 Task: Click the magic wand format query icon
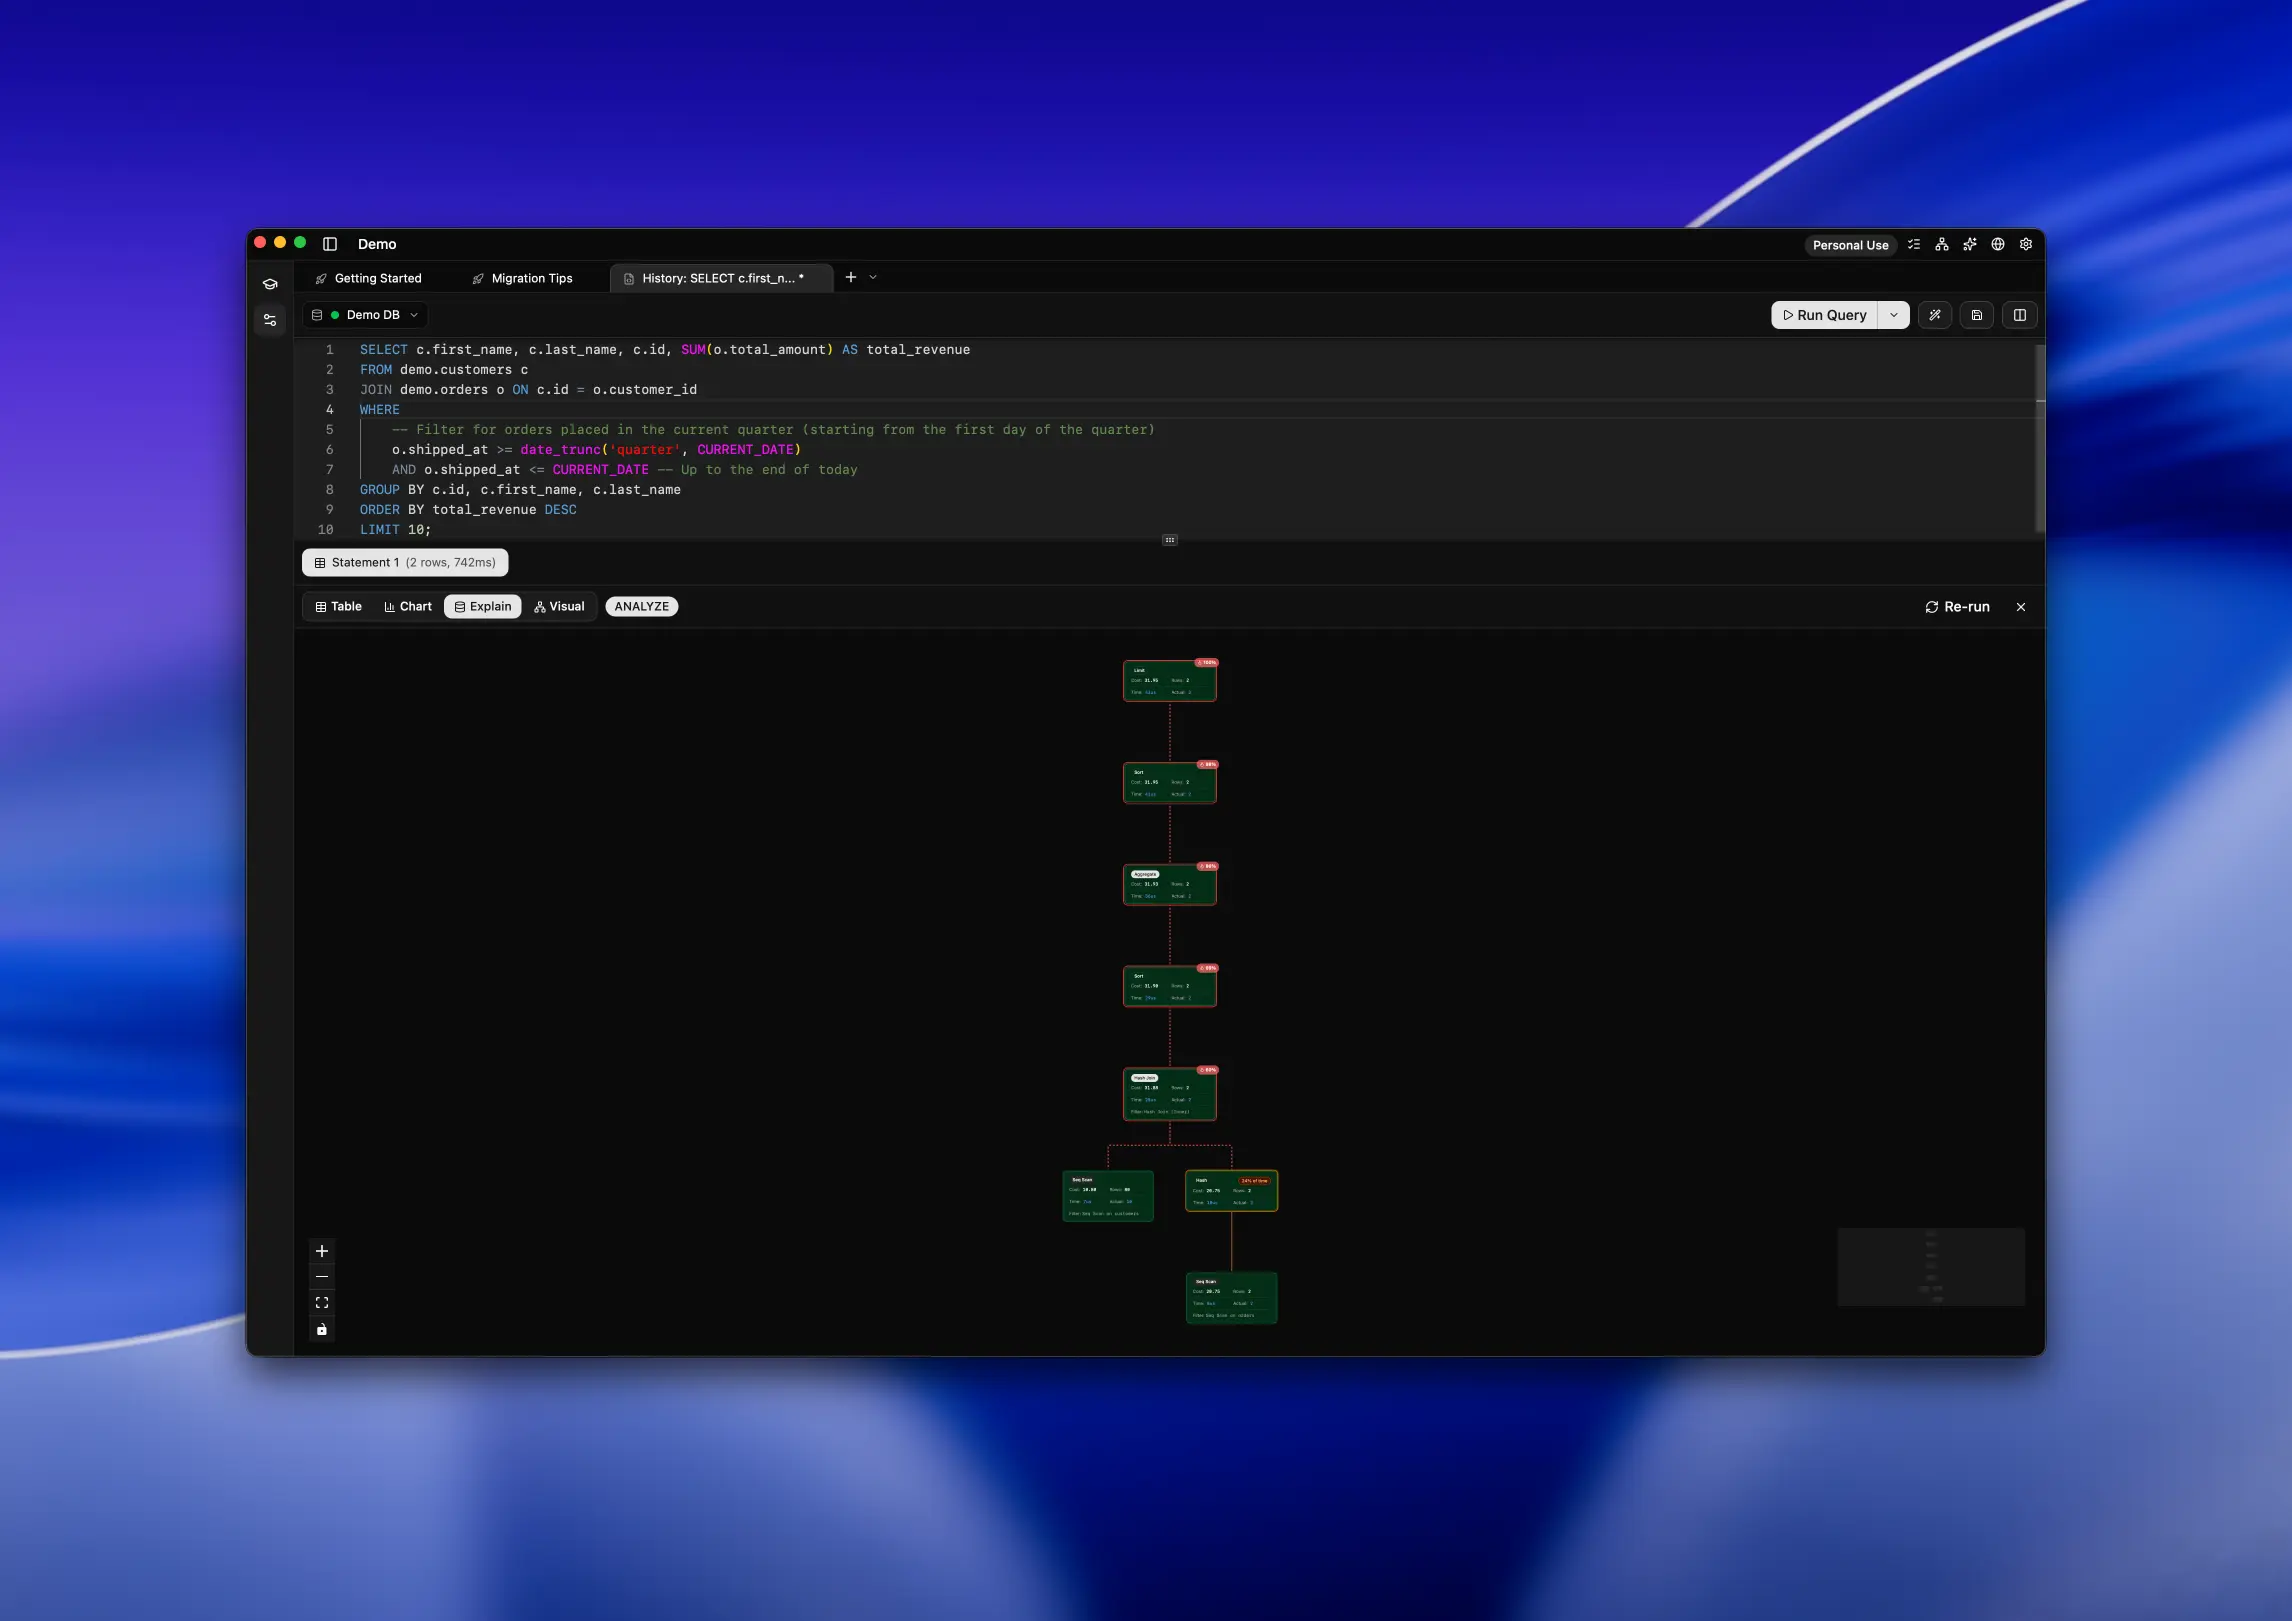(x=1935, y=315)
